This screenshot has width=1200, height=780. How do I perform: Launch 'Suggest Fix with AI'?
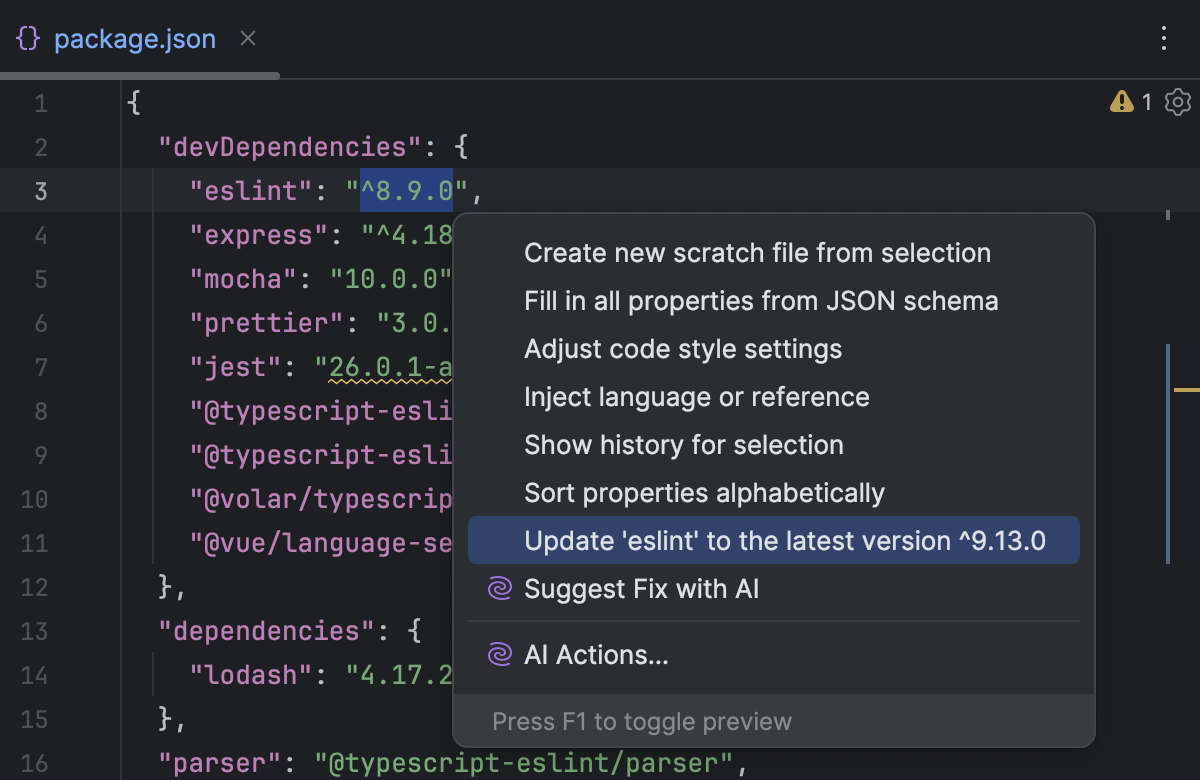point(640,590)
